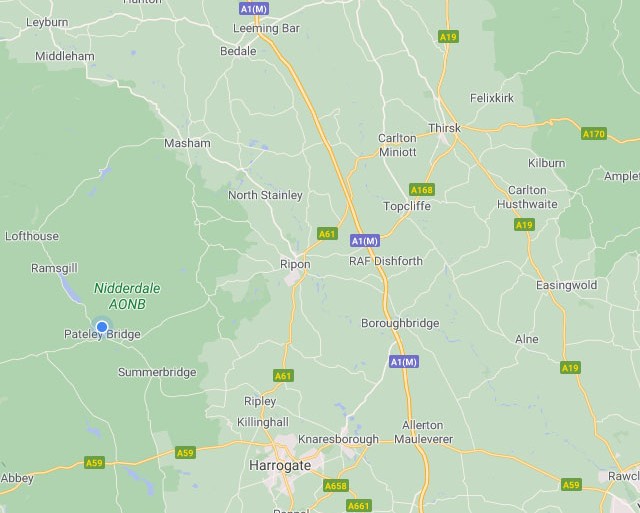Select the A658 road shield
Image resolution: width=640 pixels, height=513 pixels.
coord(336,486)
